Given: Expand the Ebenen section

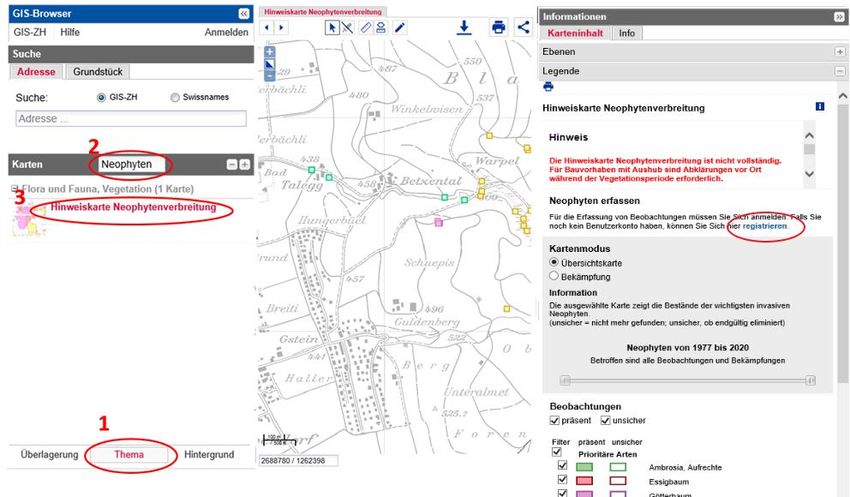Looking at the screenshot, I should point(839,51).
